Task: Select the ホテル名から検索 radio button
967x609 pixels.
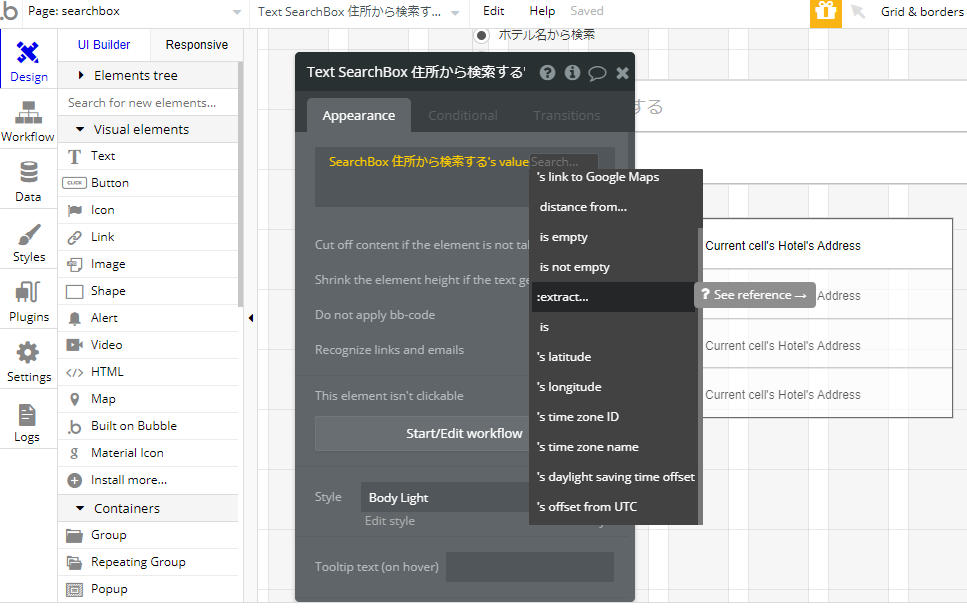Action: point(481,35)
